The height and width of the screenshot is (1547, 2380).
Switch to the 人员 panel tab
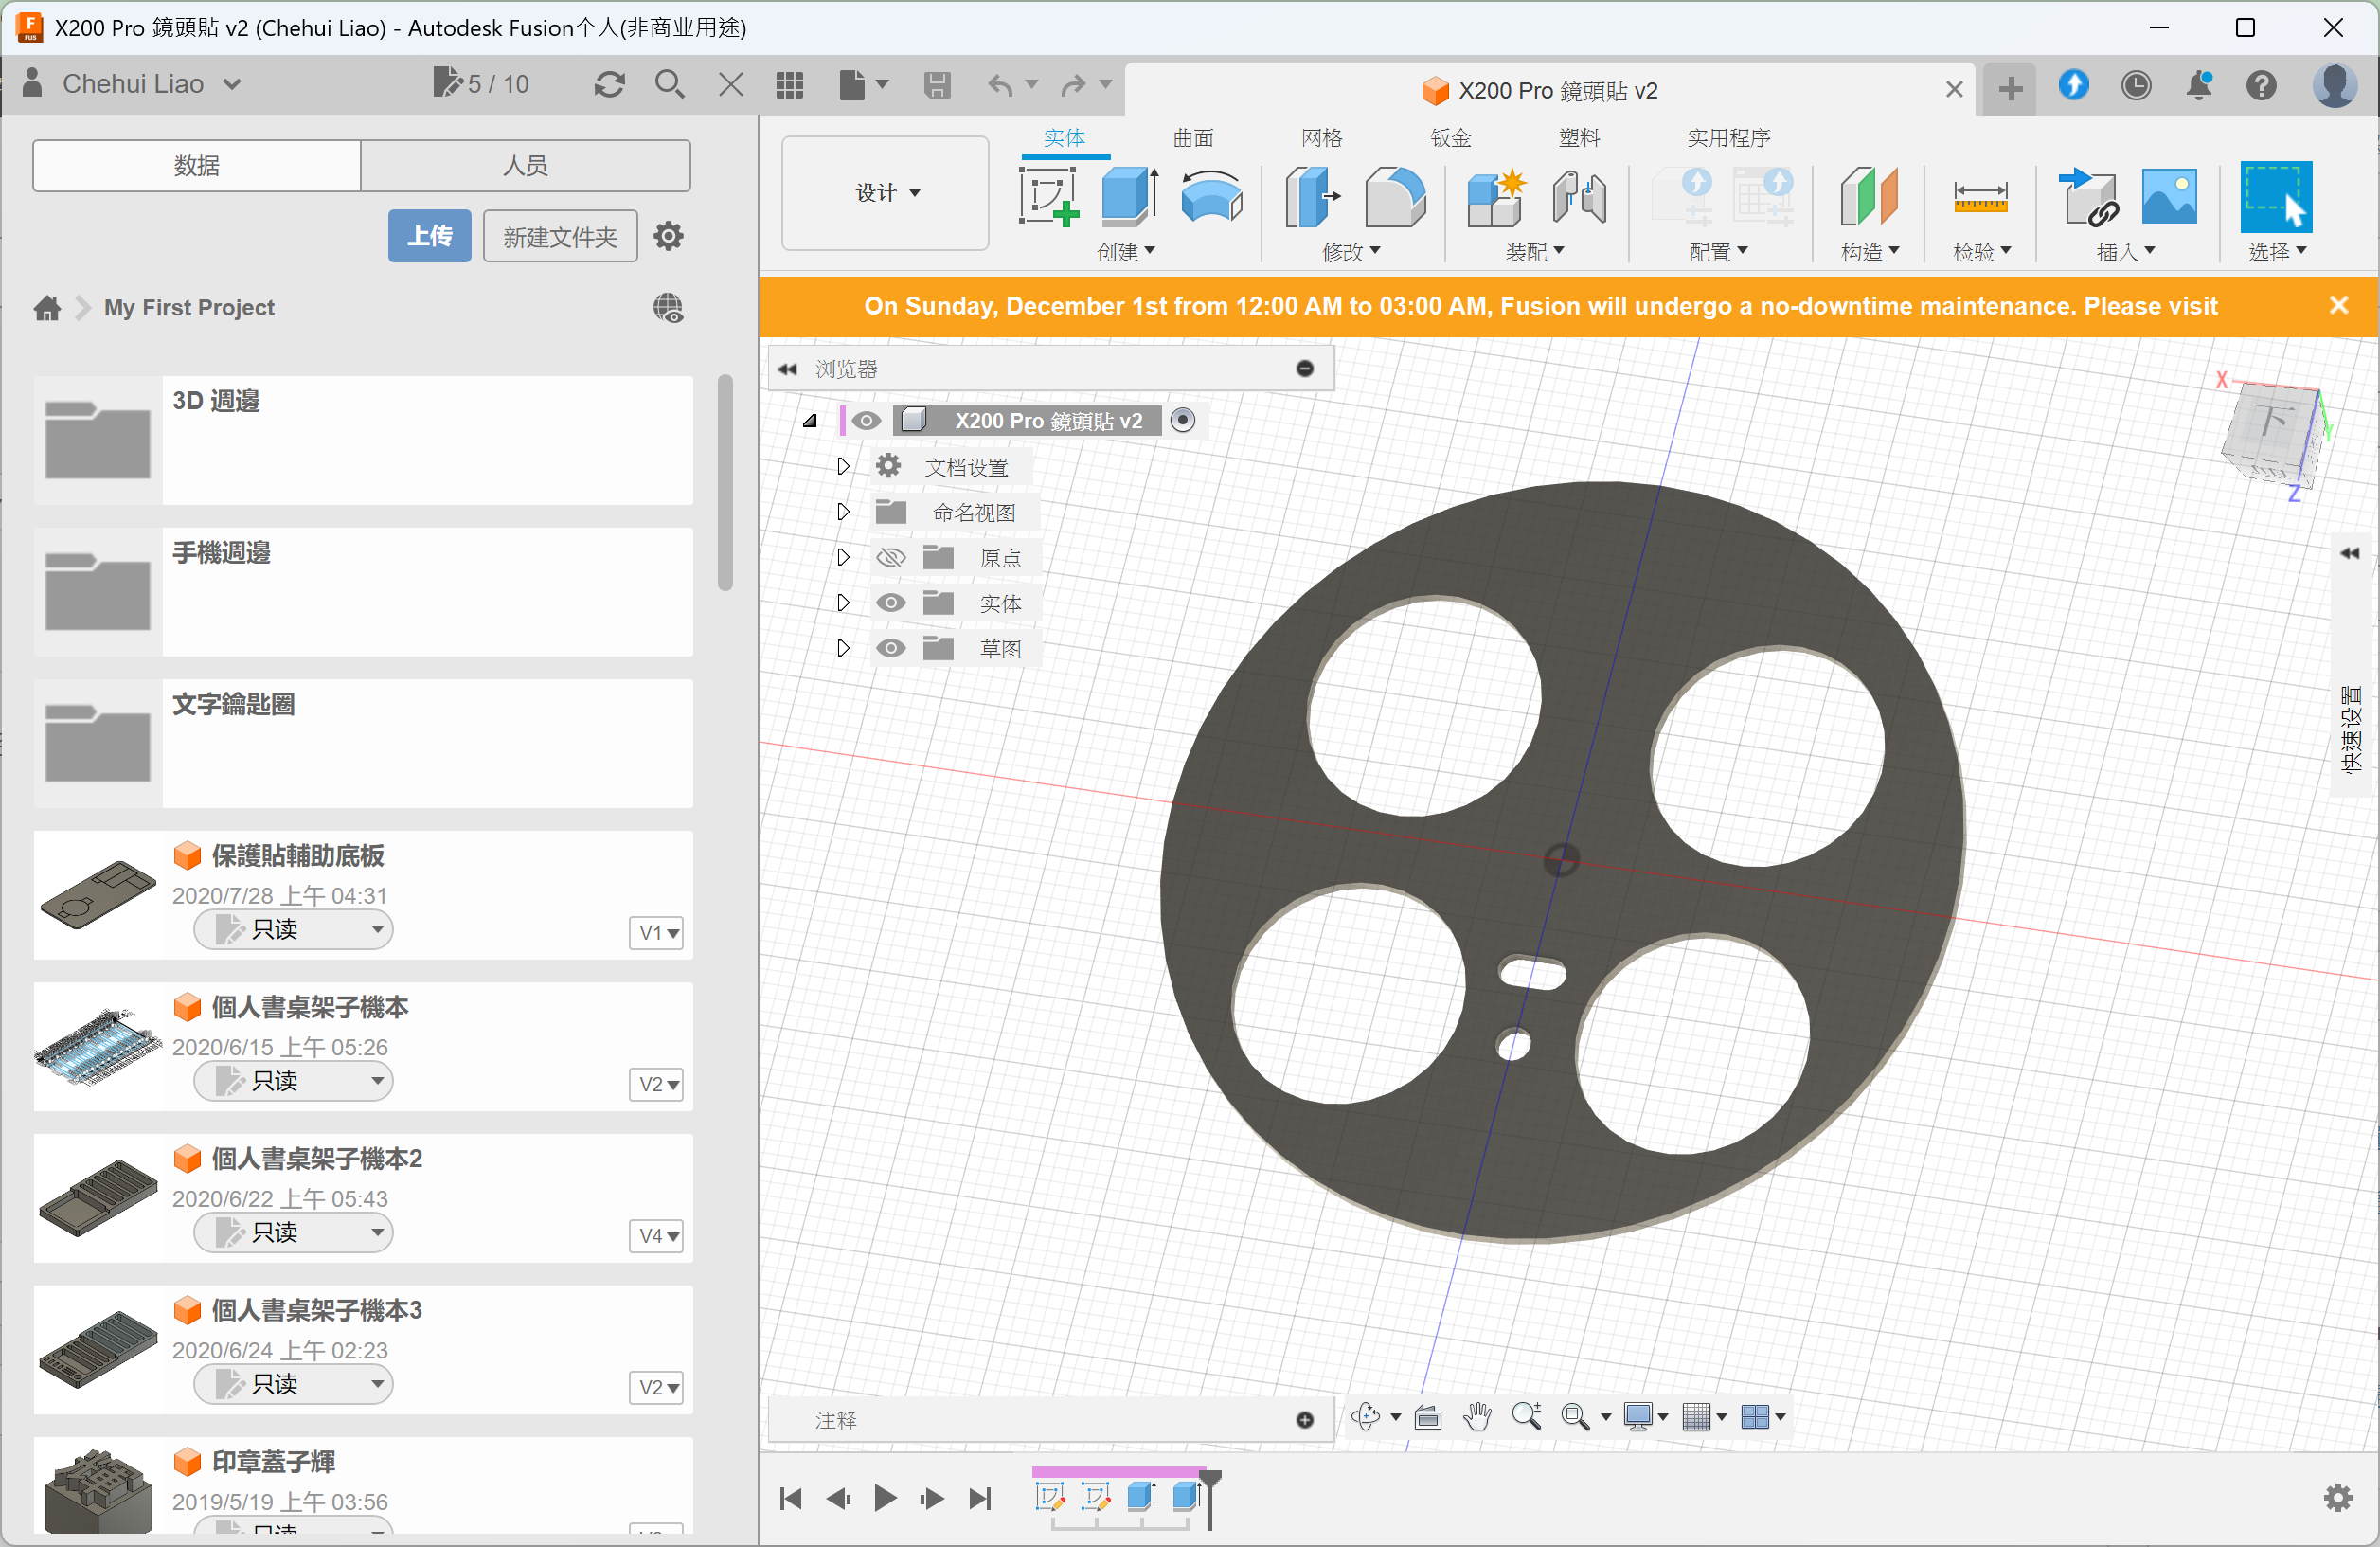coord(525,166)
